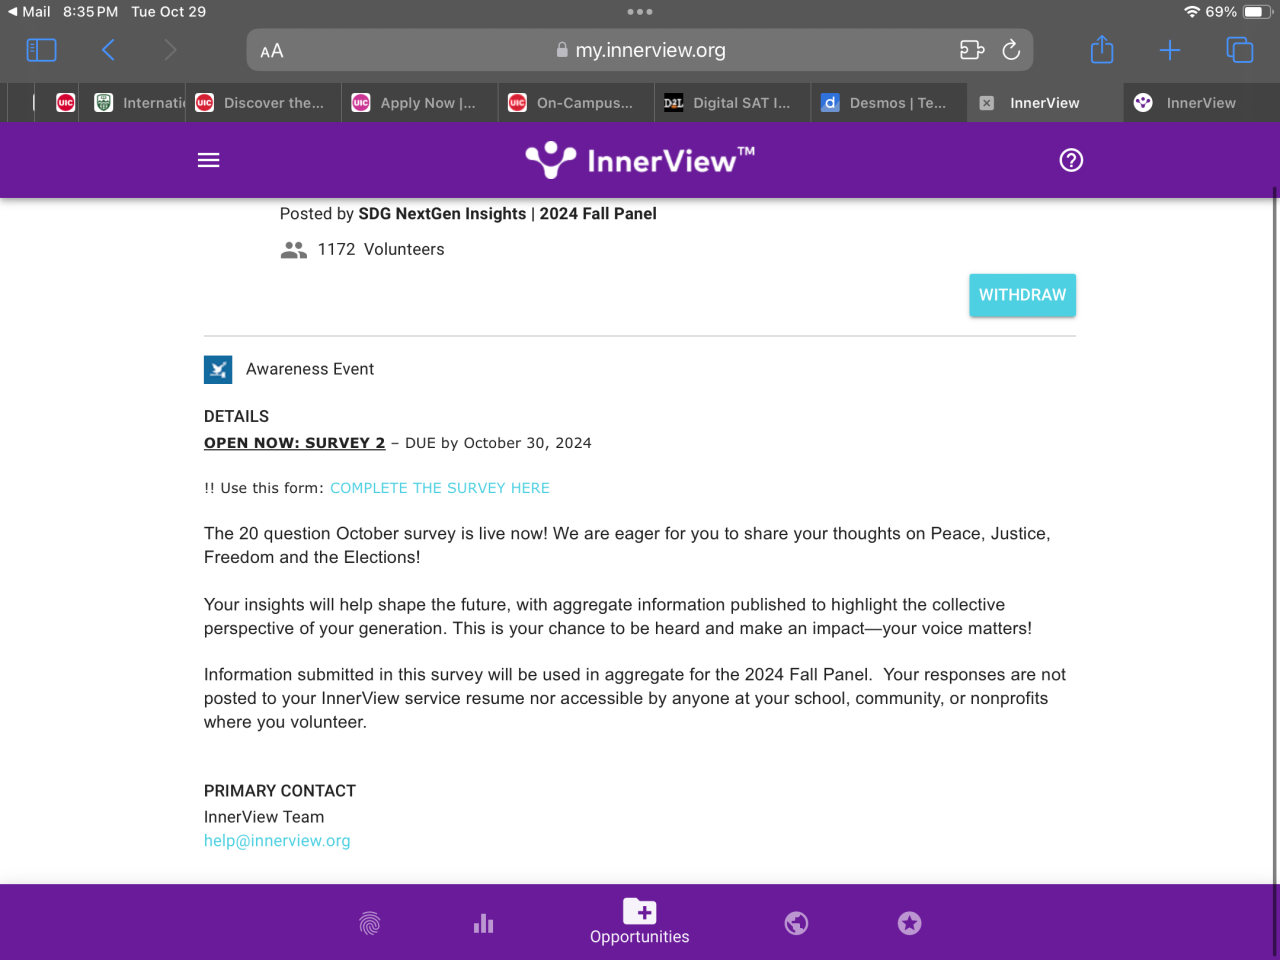Follow the COMPLETE THE SURVEY HERE link
This screenshot has width=1280, height=960.
pos(440,488)
